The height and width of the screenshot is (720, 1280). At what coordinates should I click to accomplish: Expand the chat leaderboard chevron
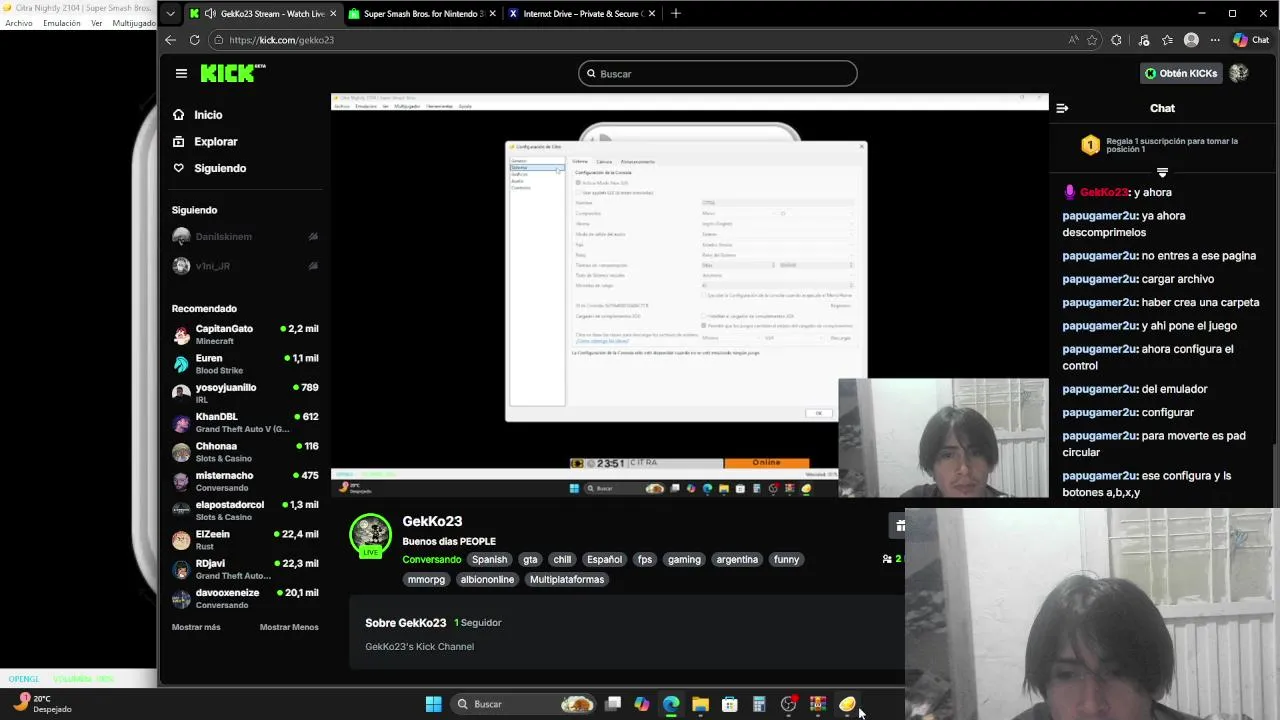tap(1162, 173)
